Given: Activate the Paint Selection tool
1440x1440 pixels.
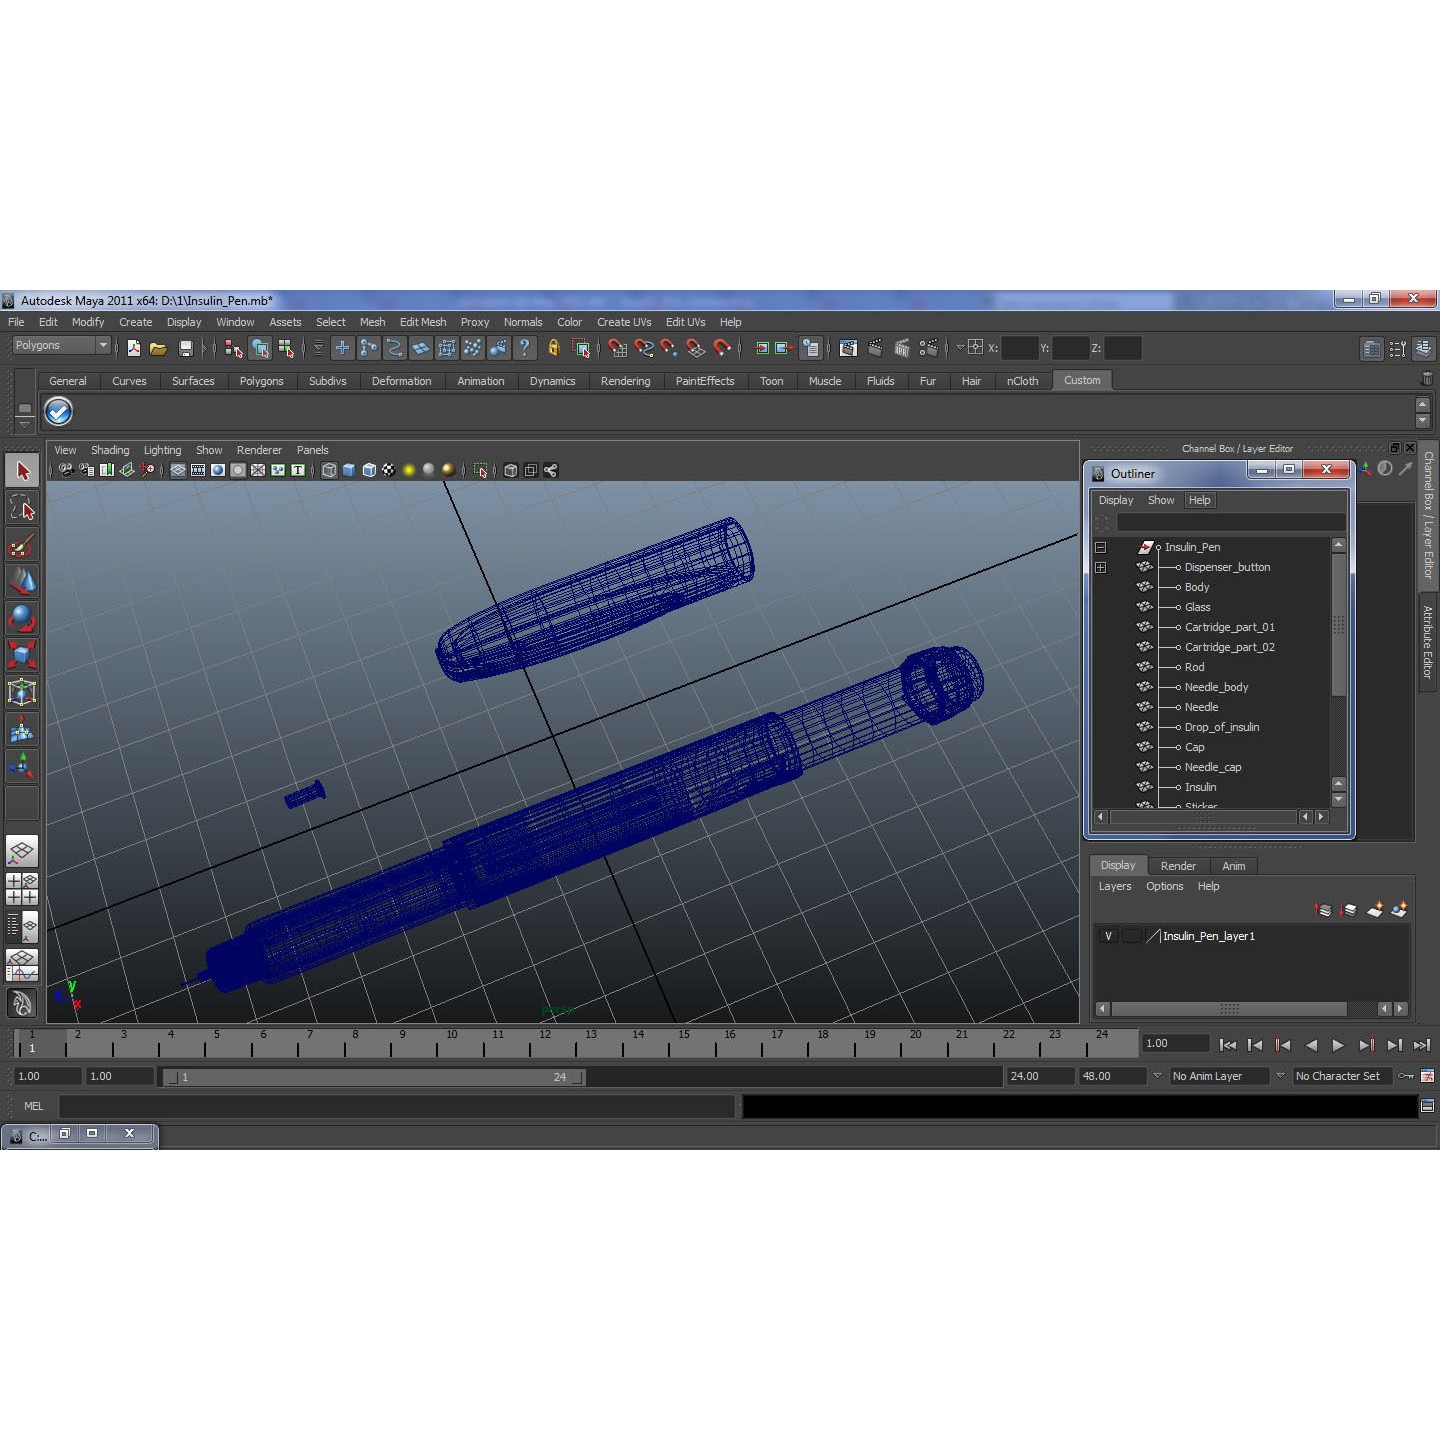Looking at the screenshot, I should pos(22,544).
